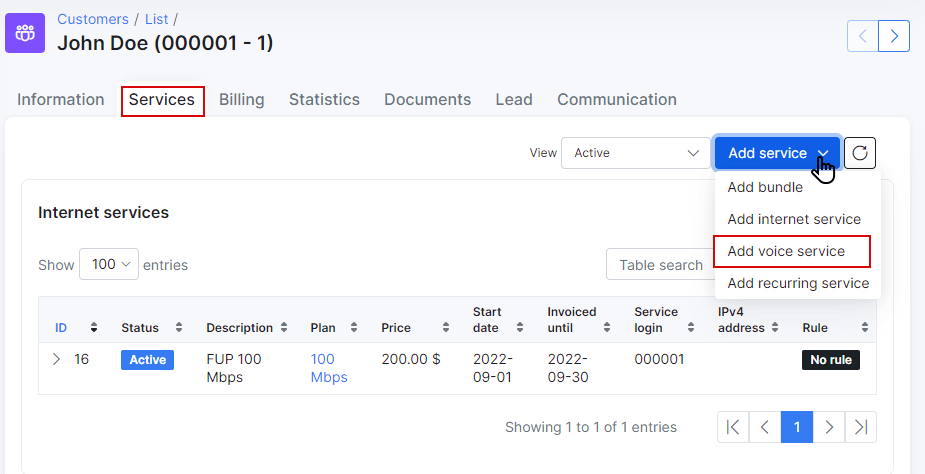Jump to last page pagination icon
The image size is (925, 474).
[x=861, y=427]
